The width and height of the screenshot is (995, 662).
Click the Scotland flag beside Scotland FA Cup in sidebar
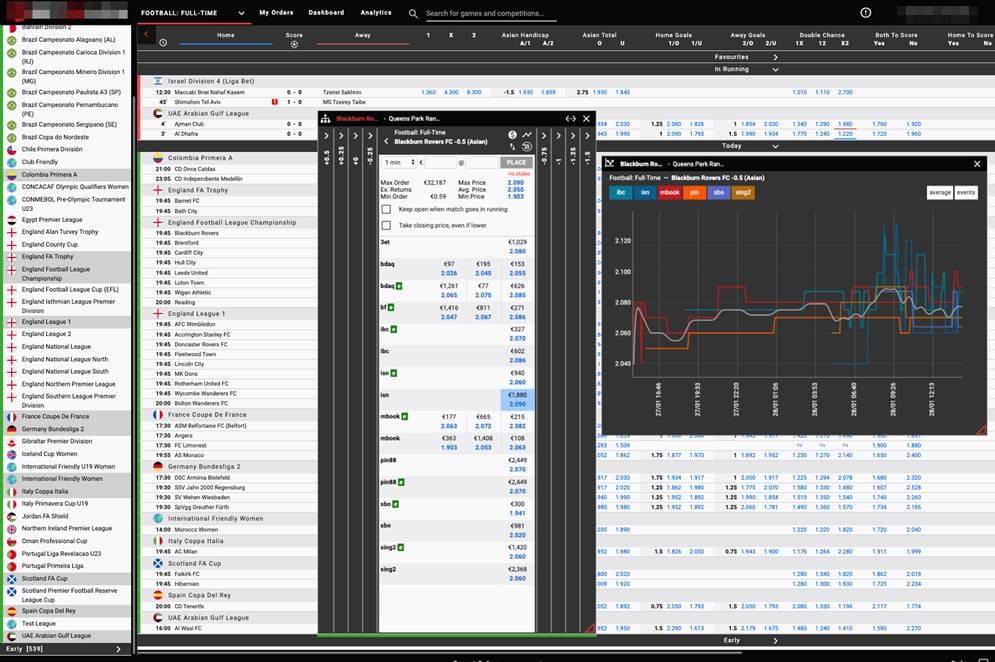pyautogui.click(x=11, y=579)
